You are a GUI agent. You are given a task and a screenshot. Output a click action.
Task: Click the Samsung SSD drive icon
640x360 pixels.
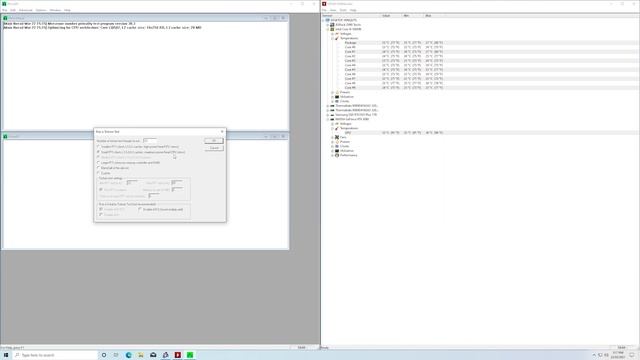tap(332, 115)
